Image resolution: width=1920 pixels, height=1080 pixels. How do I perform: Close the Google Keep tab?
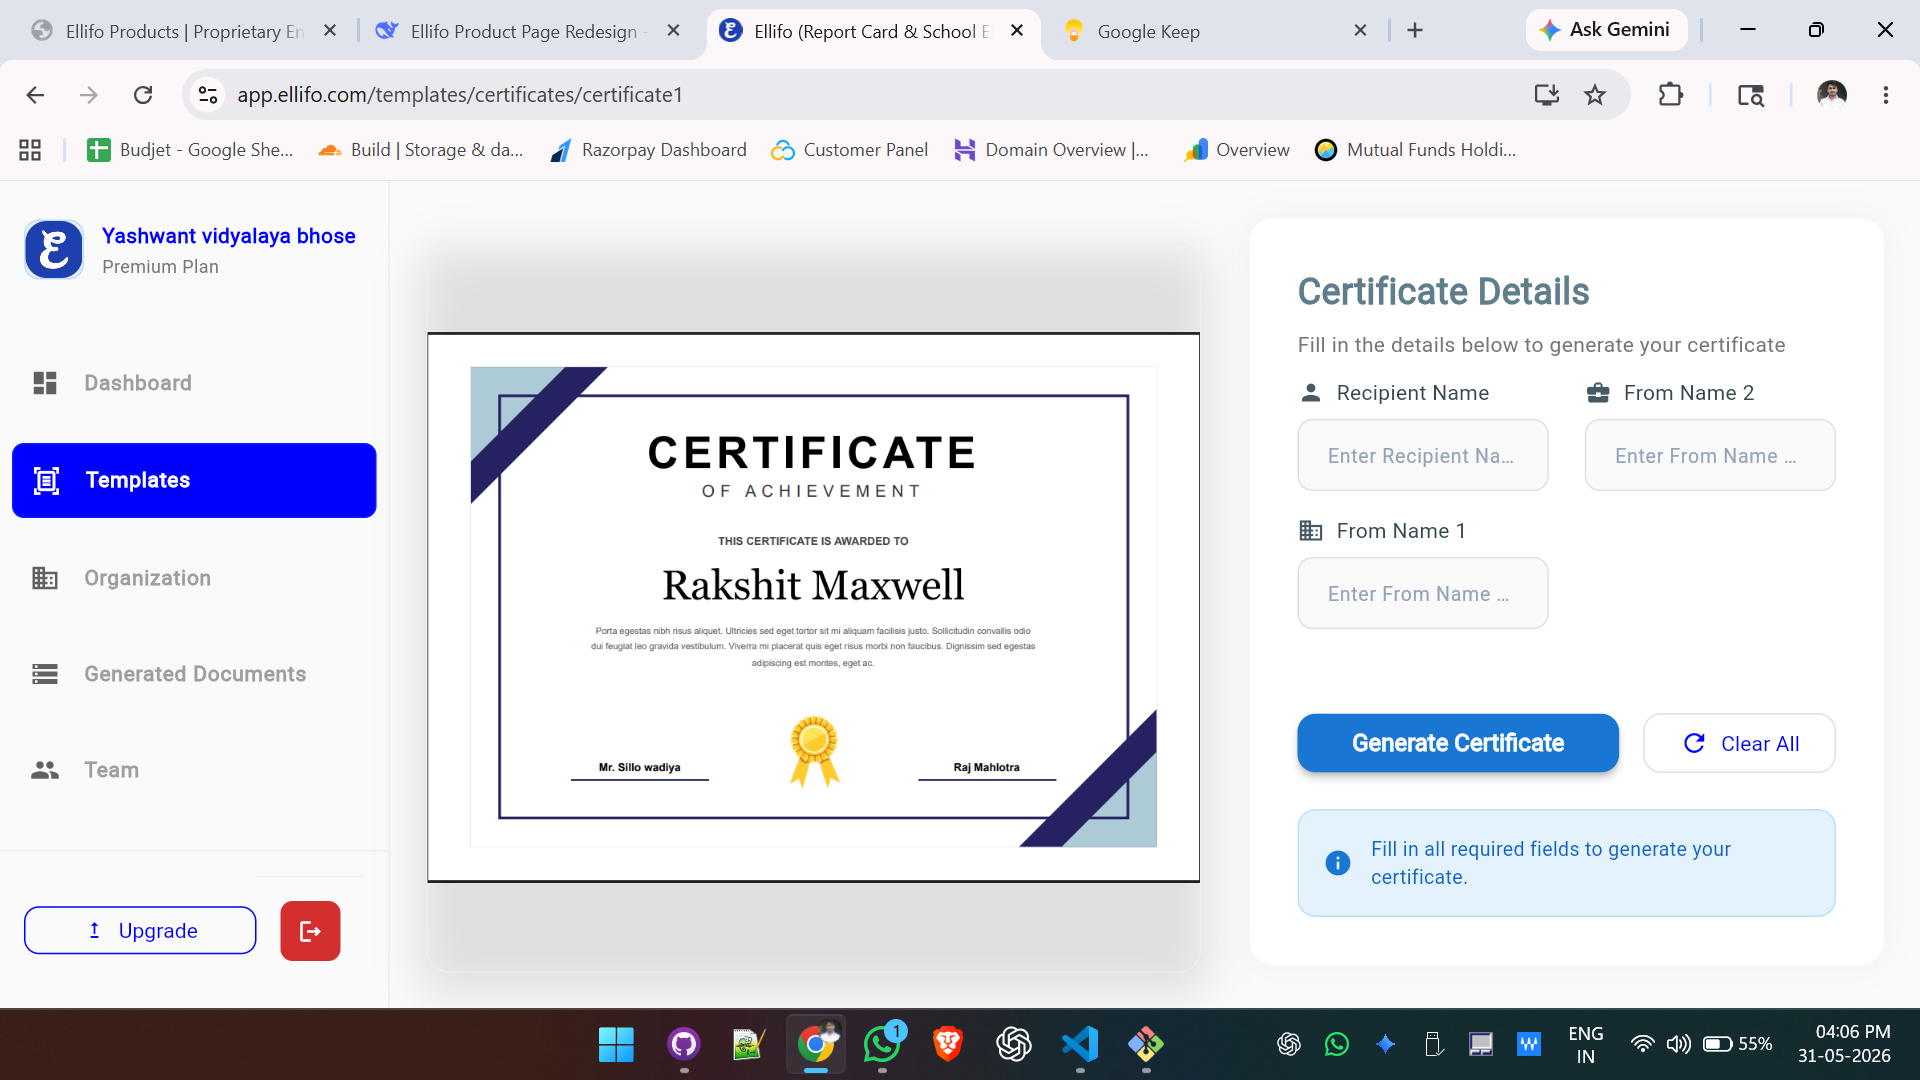coord(1360,31)
